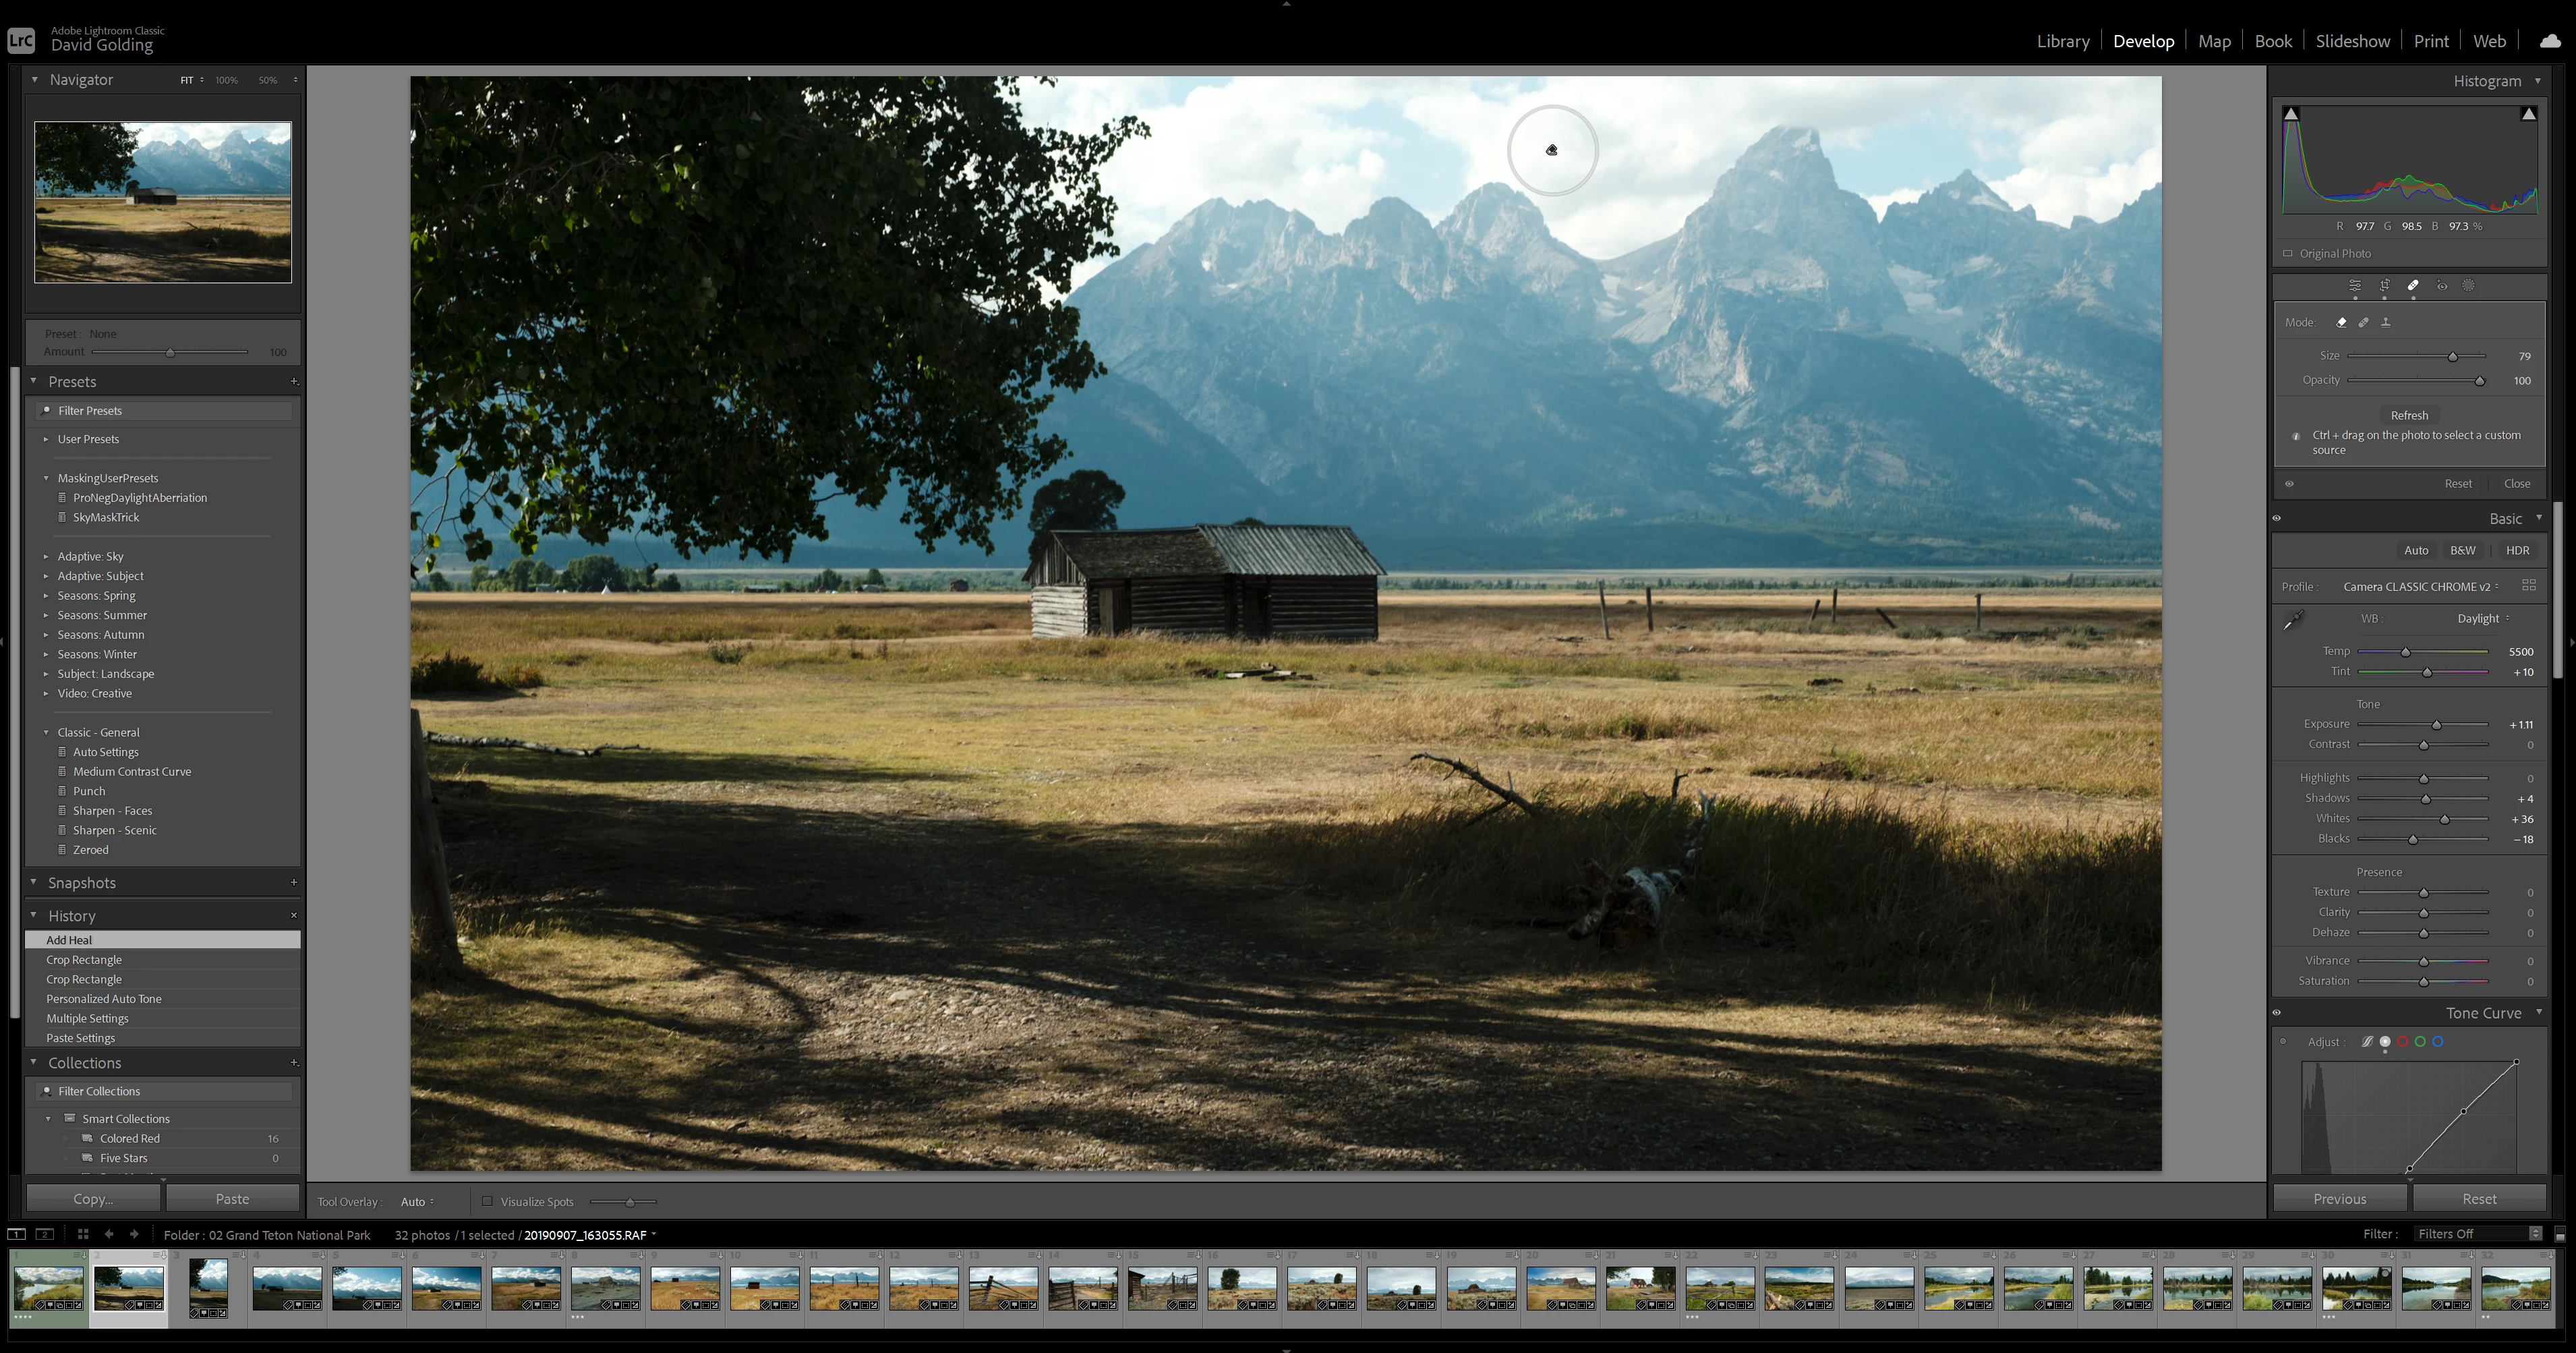Open the profile browser grid icon

click(x=2529, y=586)
